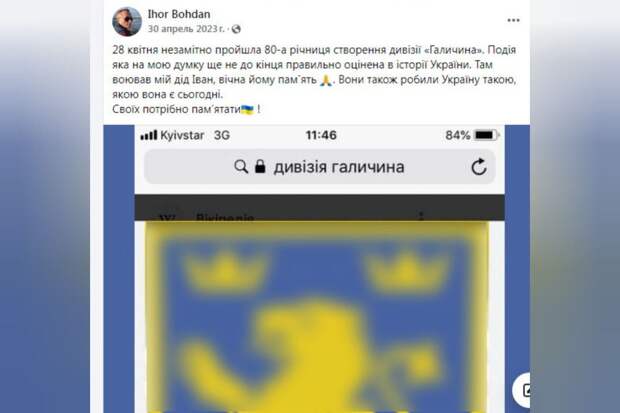Select the дивізія галичина address field

pyautogui.click(x=319, y=167)
